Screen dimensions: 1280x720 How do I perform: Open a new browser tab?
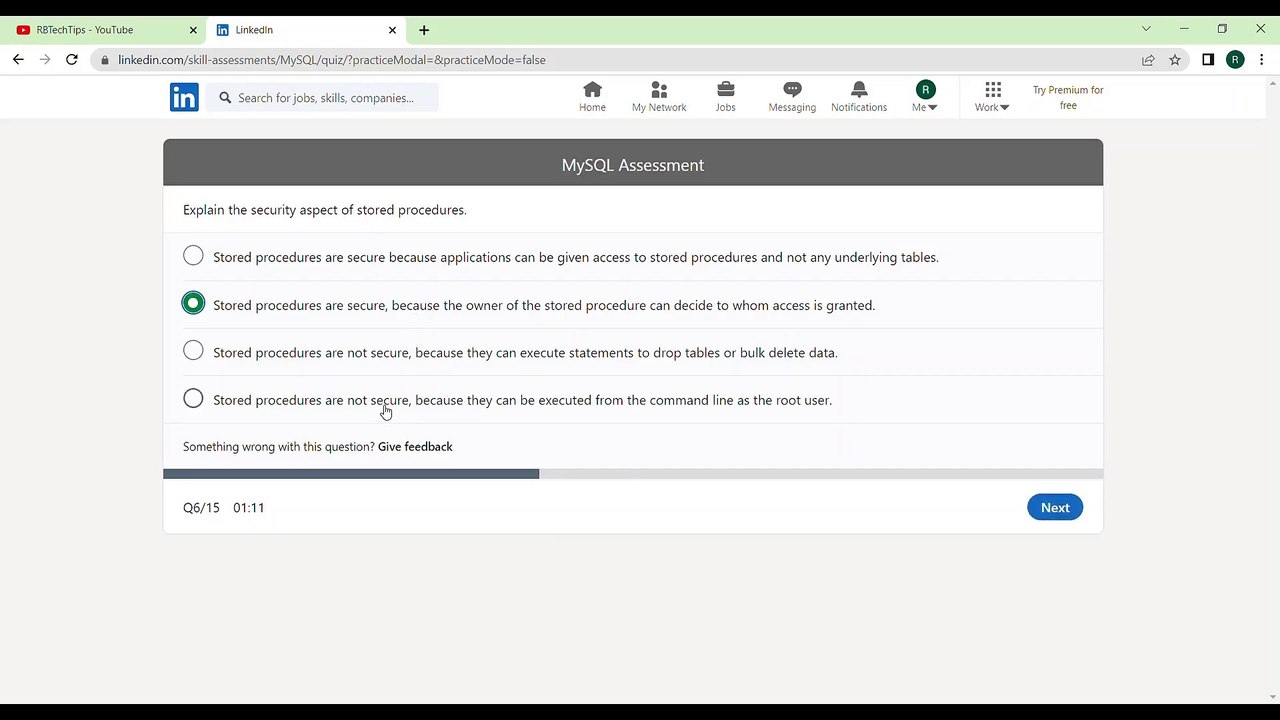point(424,30)
